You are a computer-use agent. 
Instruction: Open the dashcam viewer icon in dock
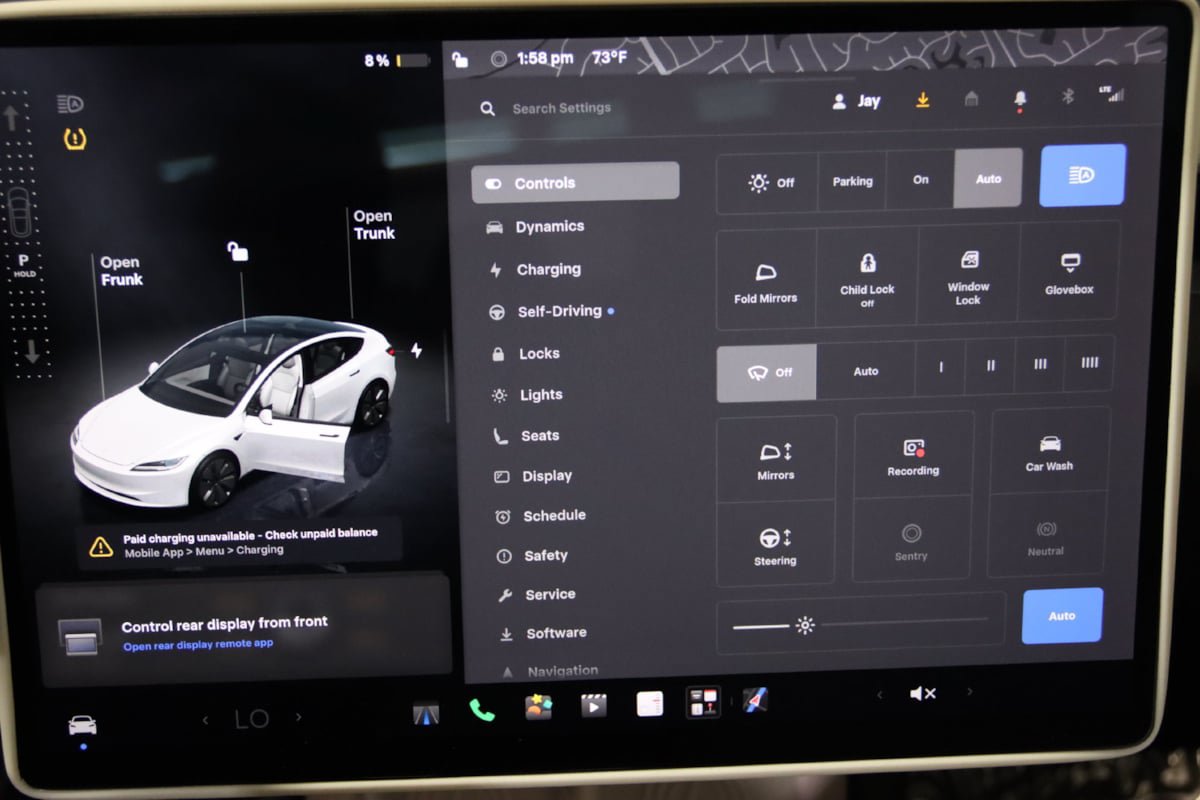(426, 713)
